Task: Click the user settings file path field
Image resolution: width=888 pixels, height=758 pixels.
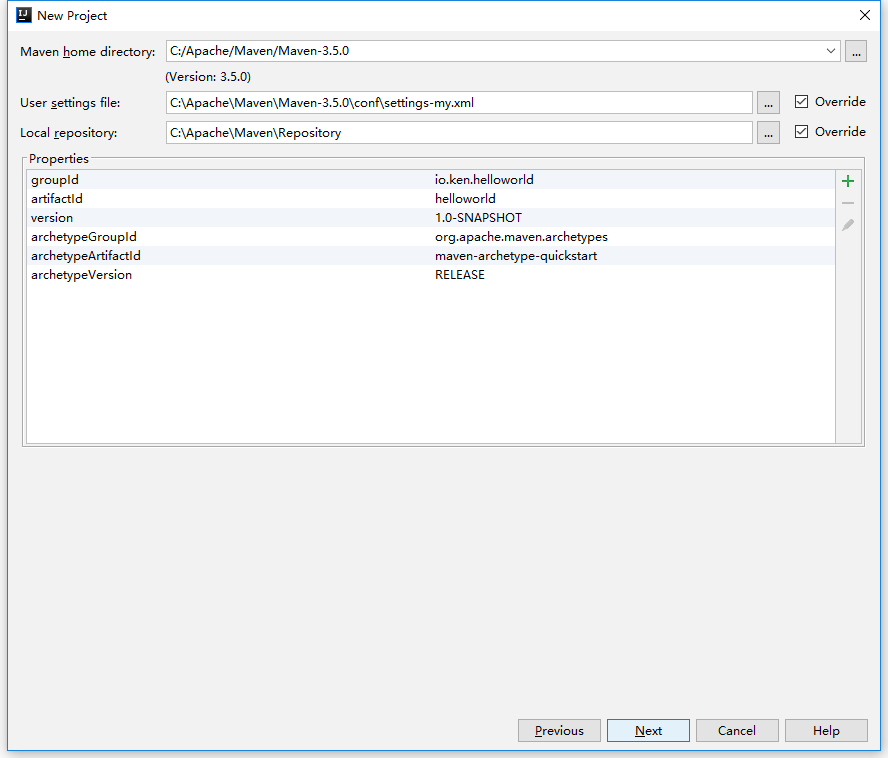Action: click(450, 102)
